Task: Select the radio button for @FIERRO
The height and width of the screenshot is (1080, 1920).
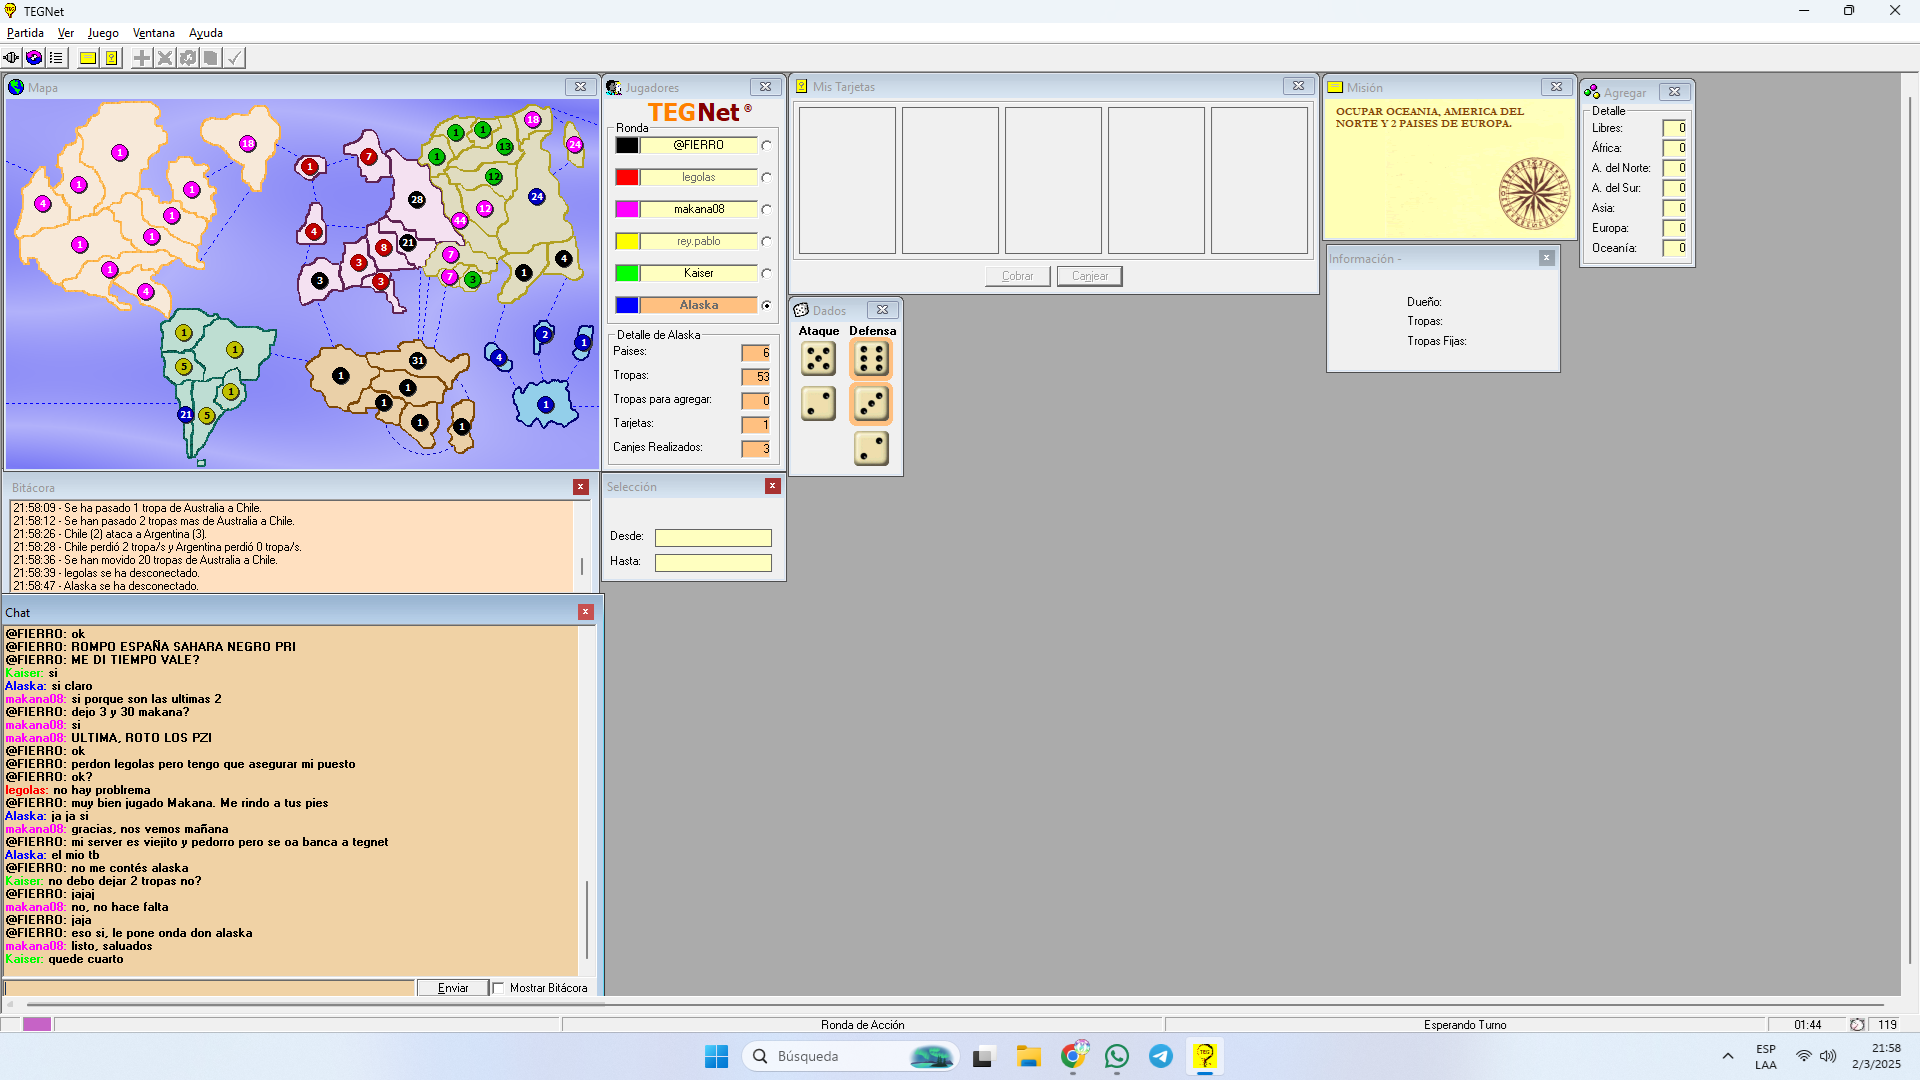Action: coord(766,146)
